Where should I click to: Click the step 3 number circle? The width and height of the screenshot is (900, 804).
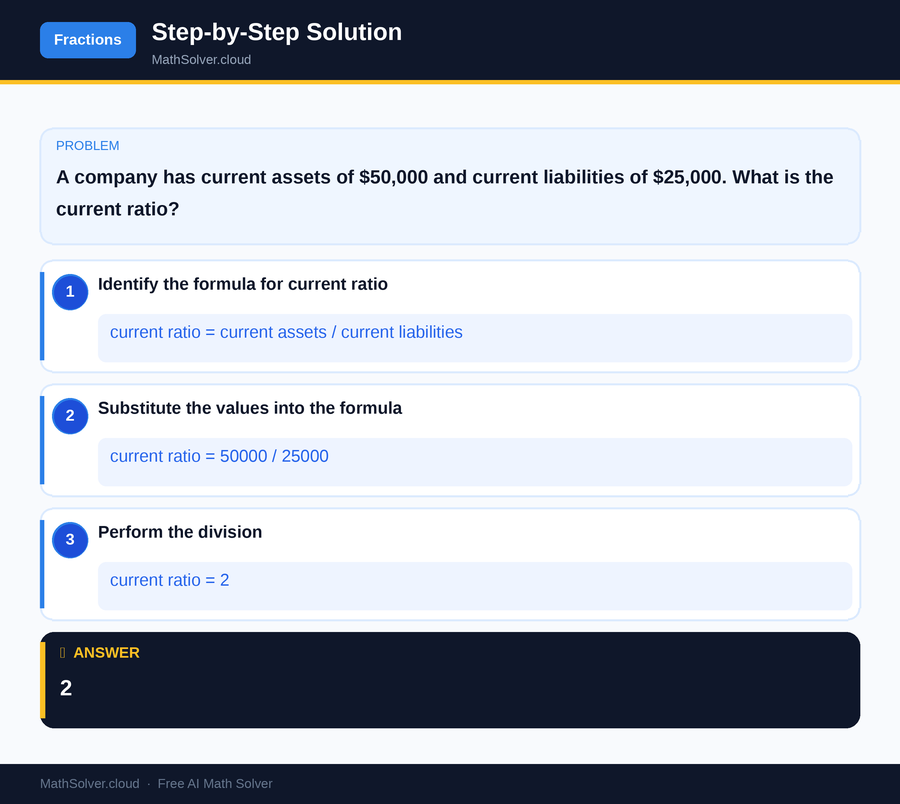click(x=70, y=540)
